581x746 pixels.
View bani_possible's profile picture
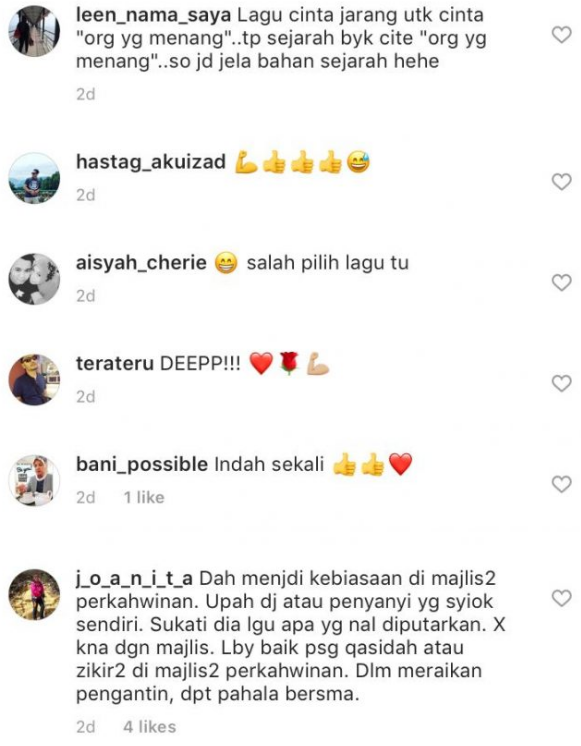click(x=34, y=481)
